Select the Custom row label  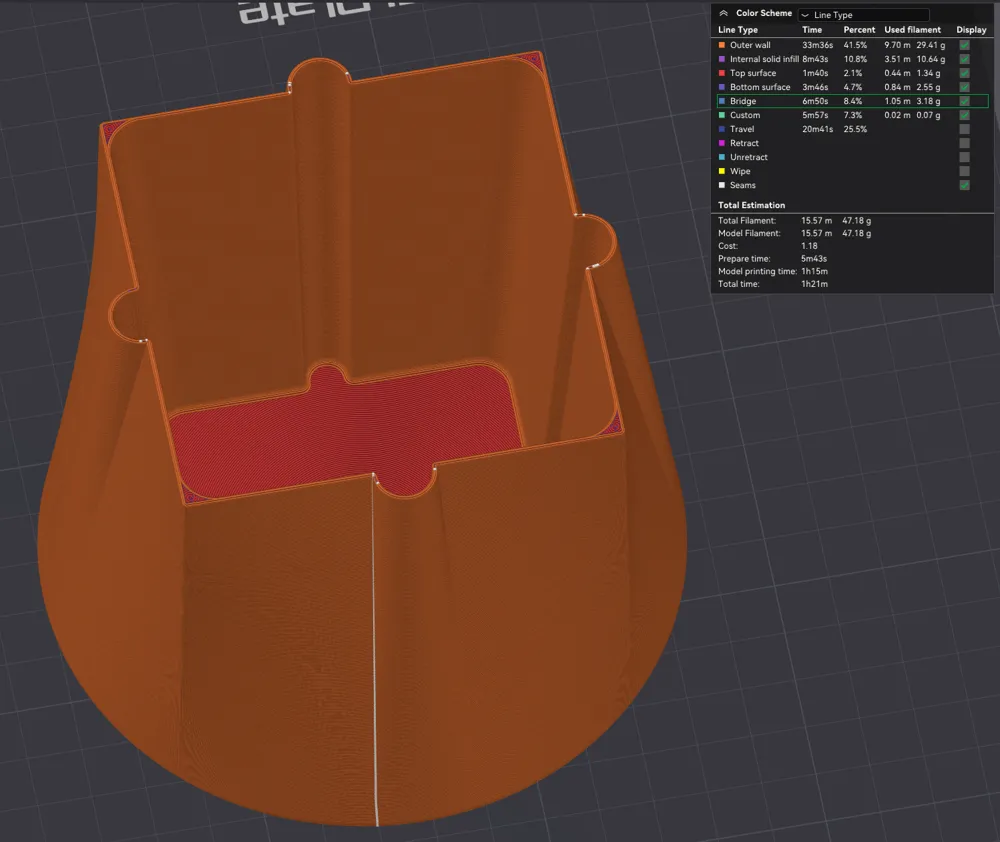[745, 115]
